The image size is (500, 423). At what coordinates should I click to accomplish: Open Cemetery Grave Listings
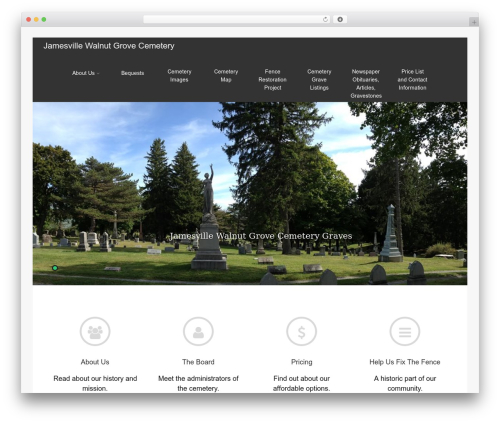319,80
